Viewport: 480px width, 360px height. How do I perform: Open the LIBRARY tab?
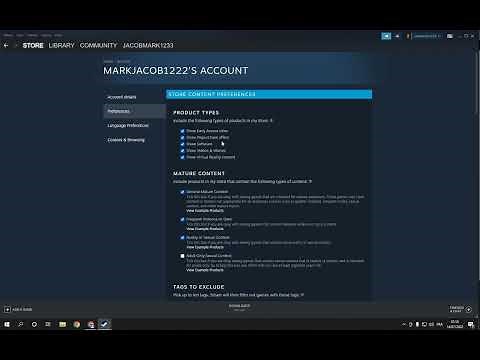61,45
